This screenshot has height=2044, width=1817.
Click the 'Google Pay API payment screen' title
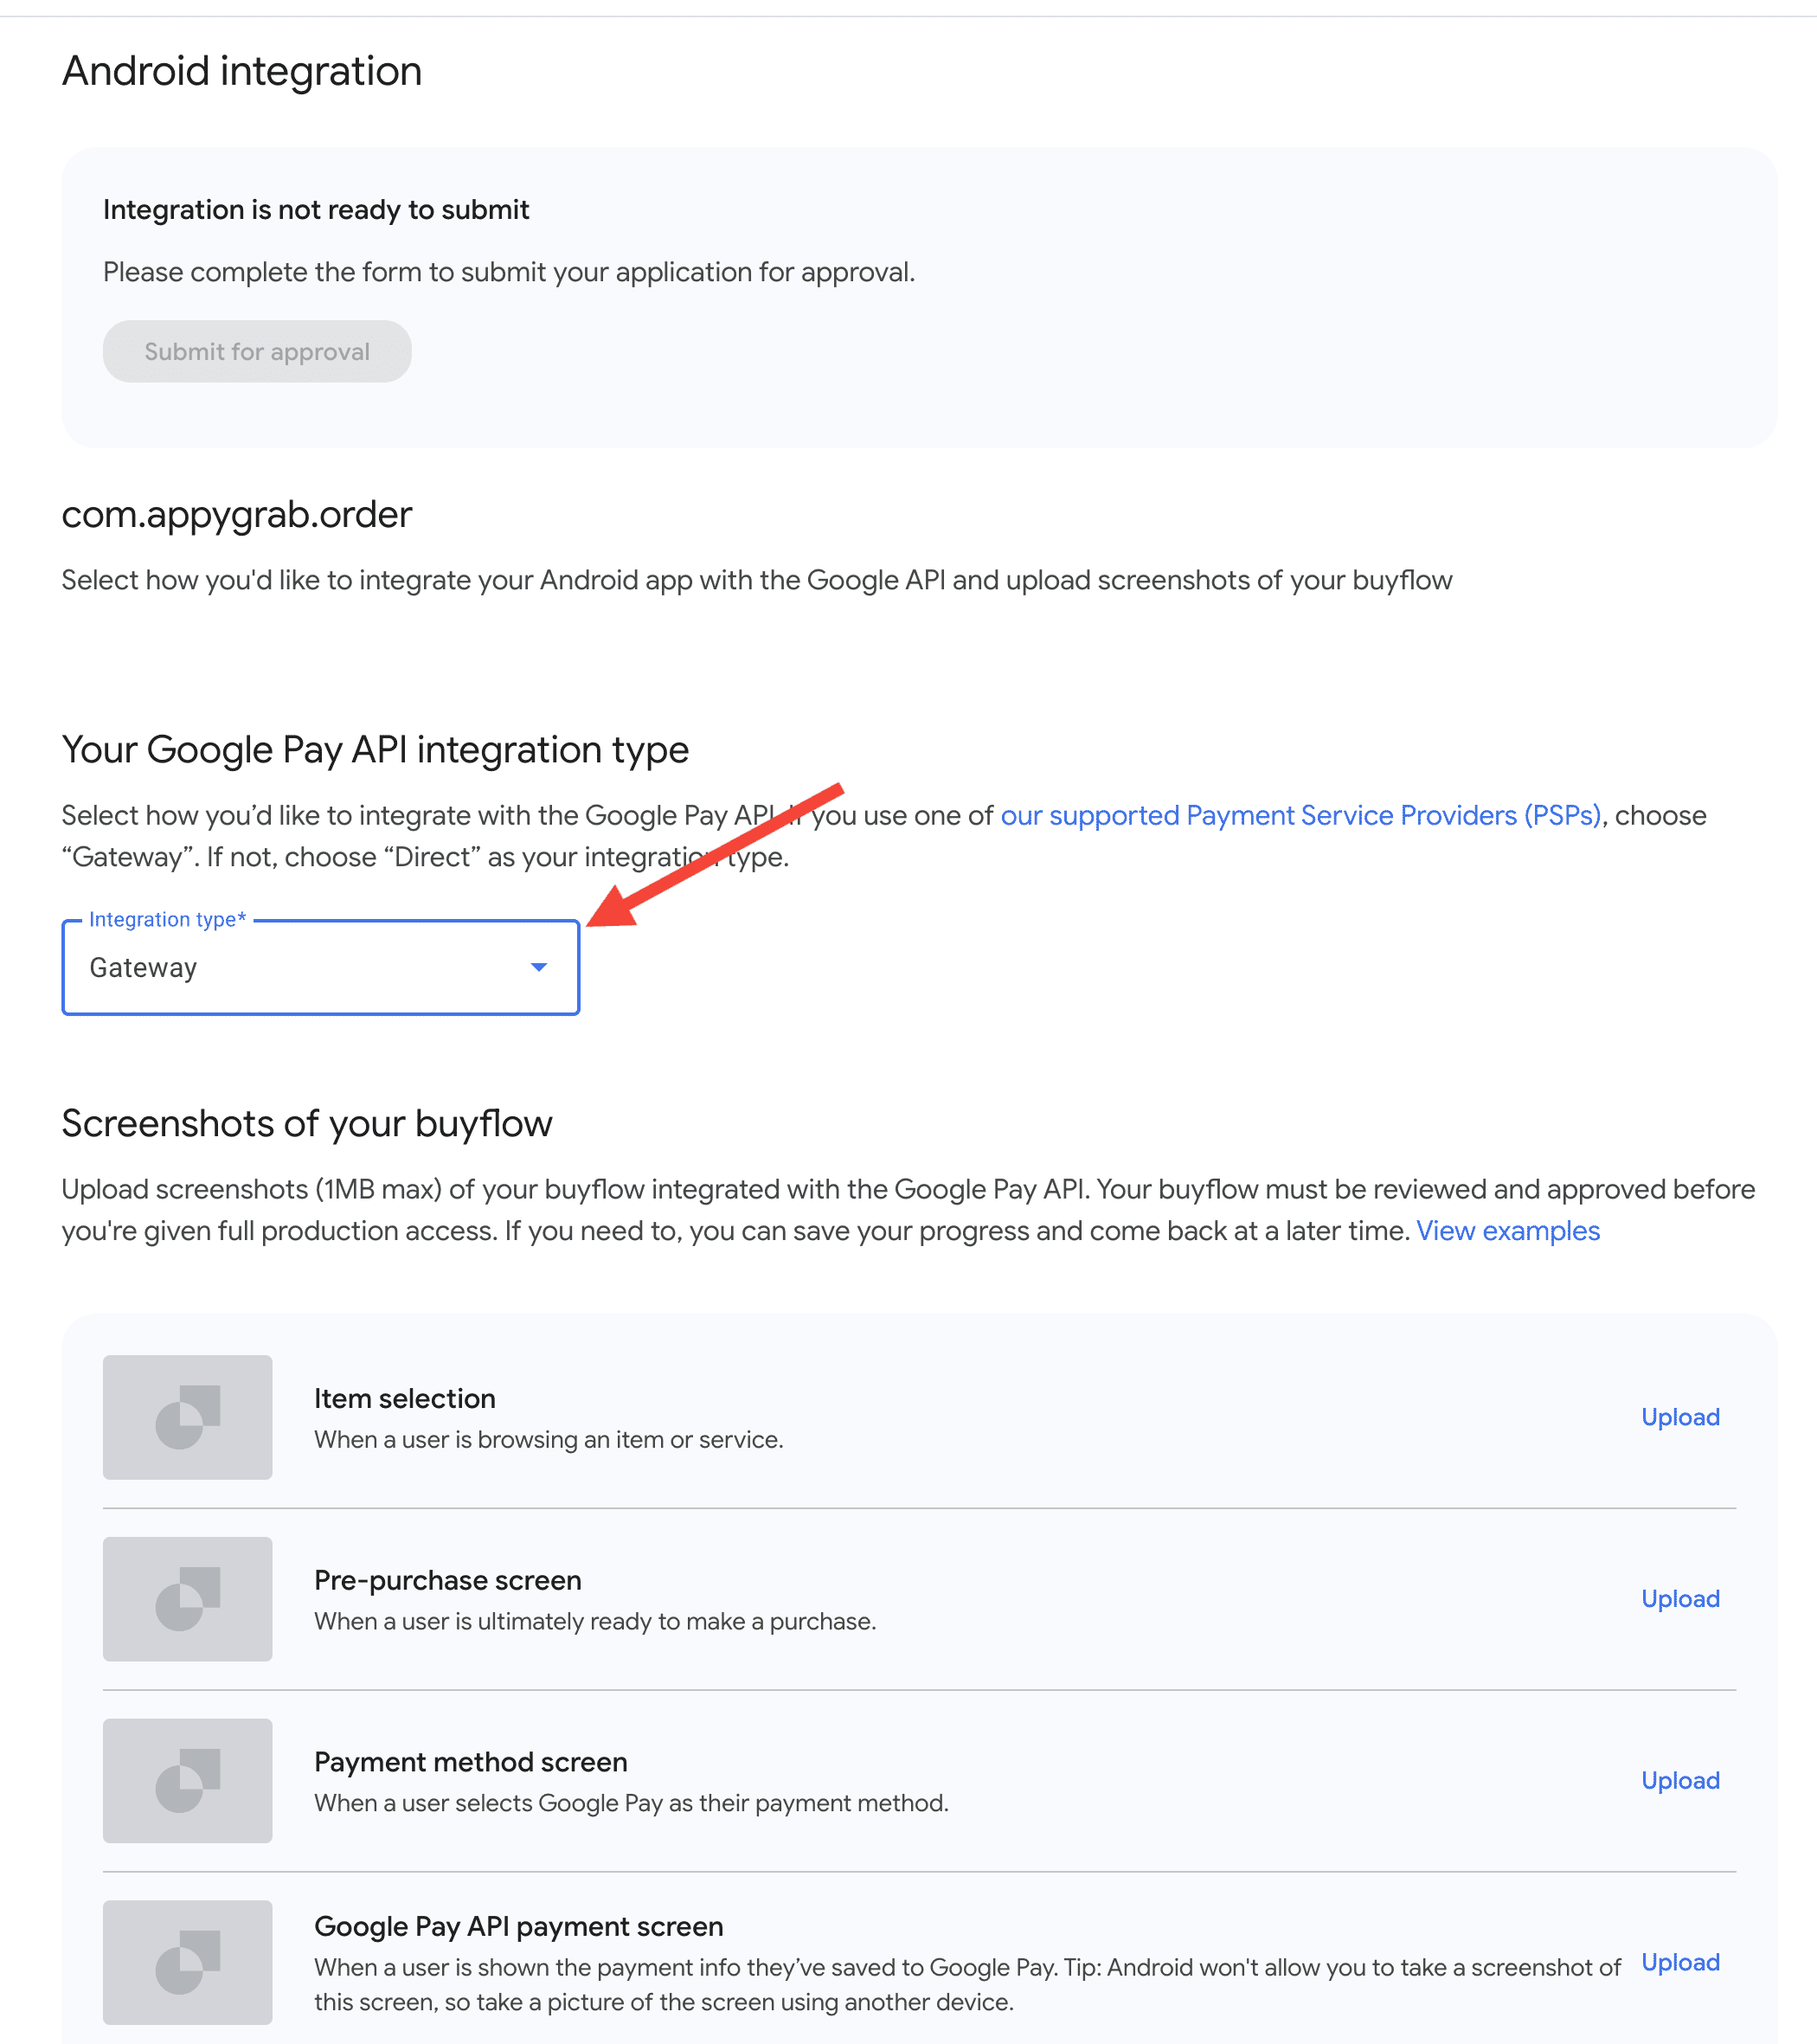coord(519,1926)
